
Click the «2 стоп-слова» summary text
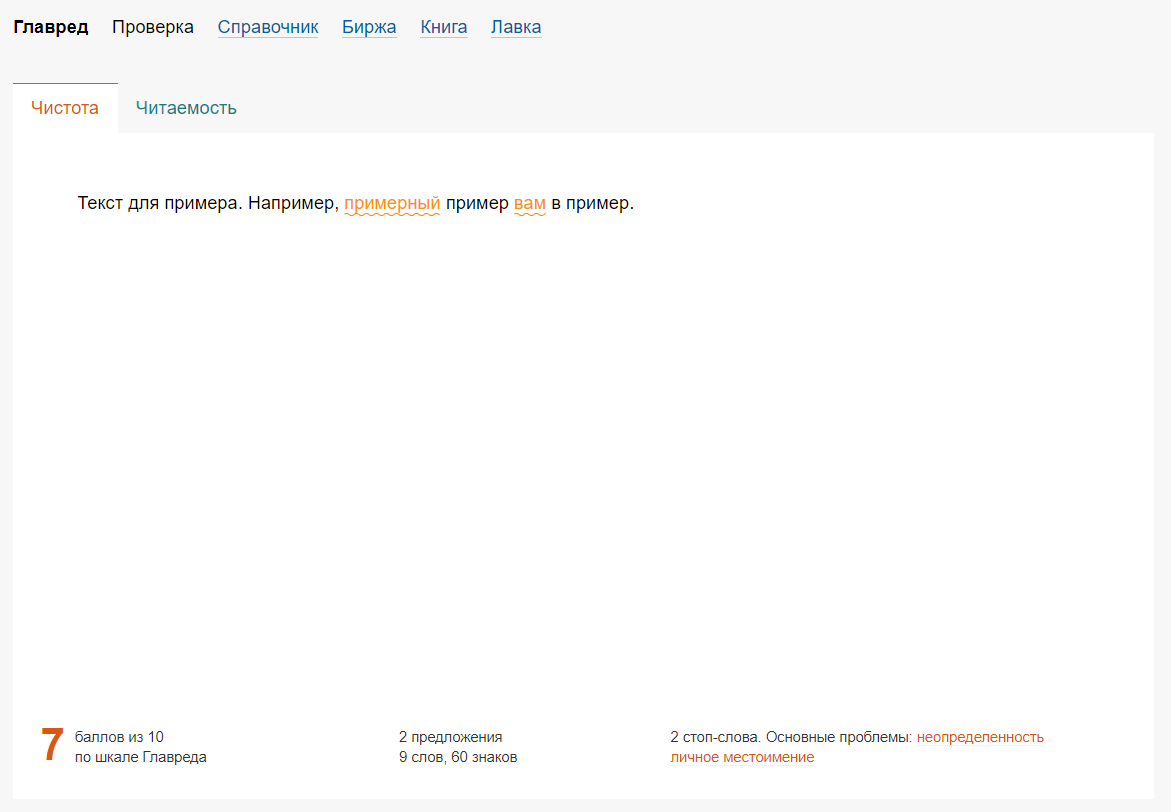717,736
